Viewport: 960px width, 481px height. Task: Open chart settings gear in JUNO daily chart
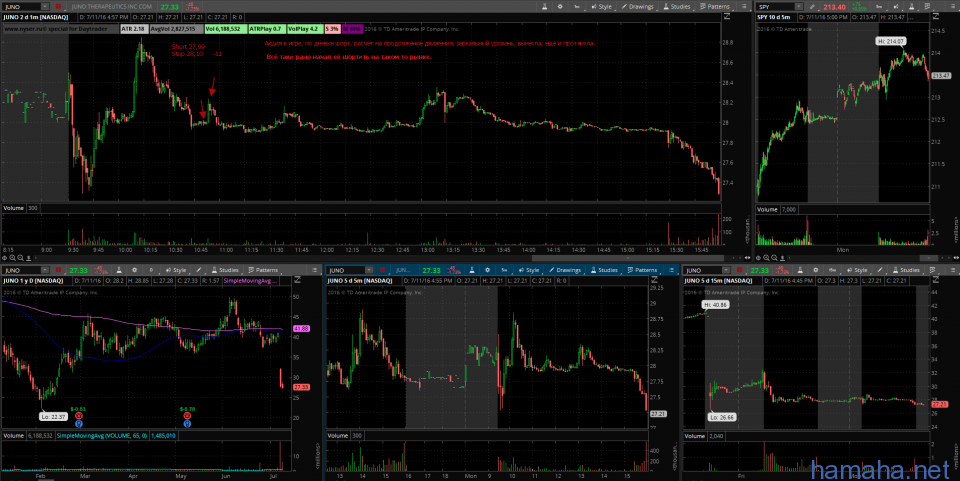click(135, 270)
